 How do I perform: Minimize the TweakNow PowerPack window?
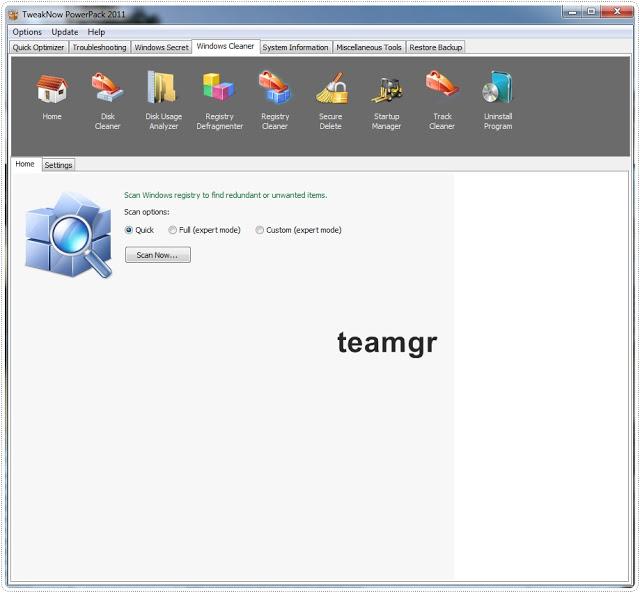[x=572, y=12]
